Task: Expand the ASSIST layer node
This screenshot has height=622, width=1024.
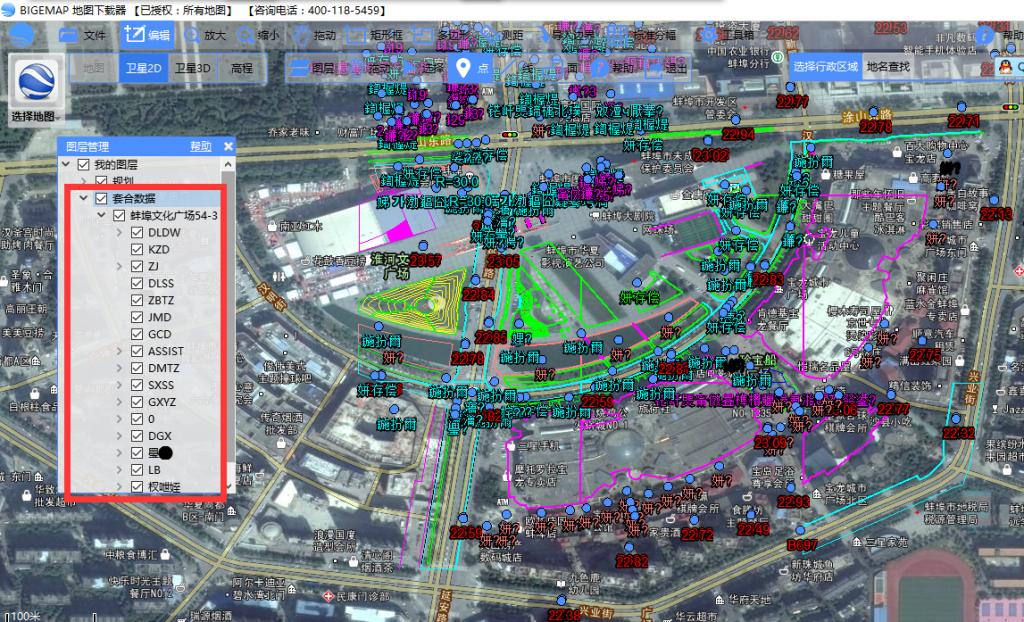Action: [x=119, y=351]
